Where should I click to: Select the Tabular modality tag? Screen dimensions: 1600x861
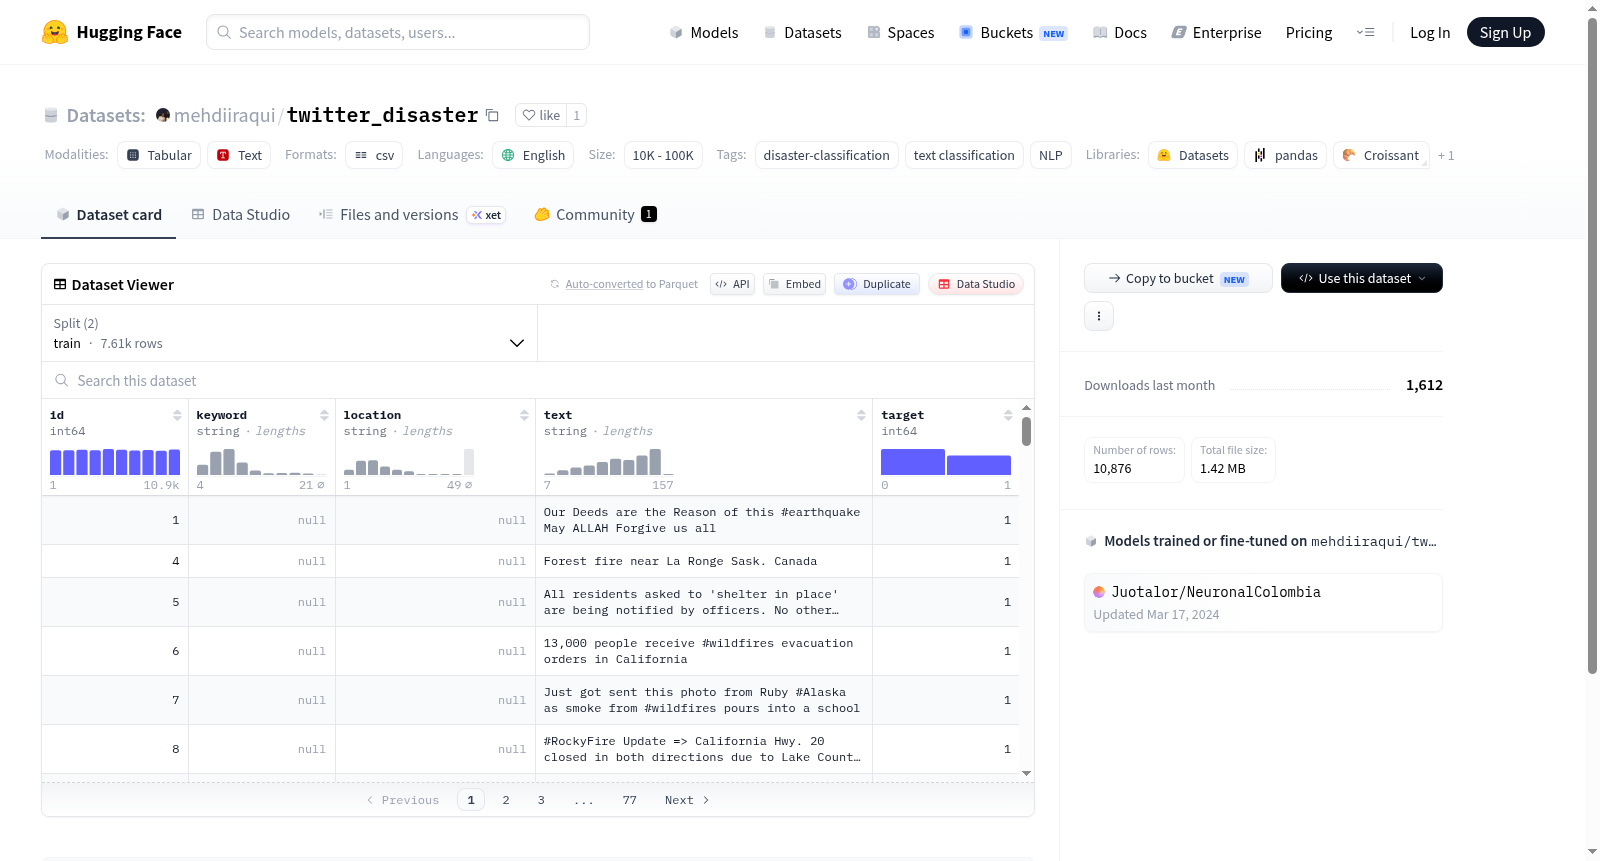click(159, 155)
